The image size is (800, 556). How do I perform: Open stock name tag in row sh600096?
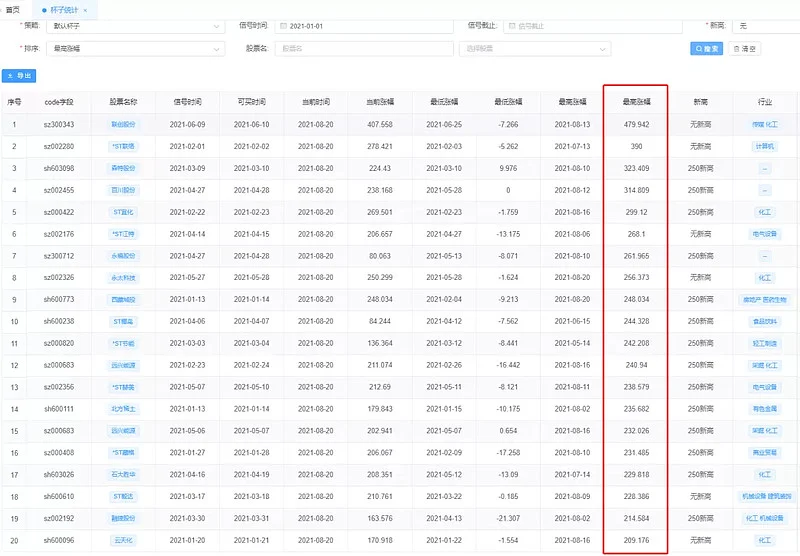pyautogui.click(x=123, y=540)
